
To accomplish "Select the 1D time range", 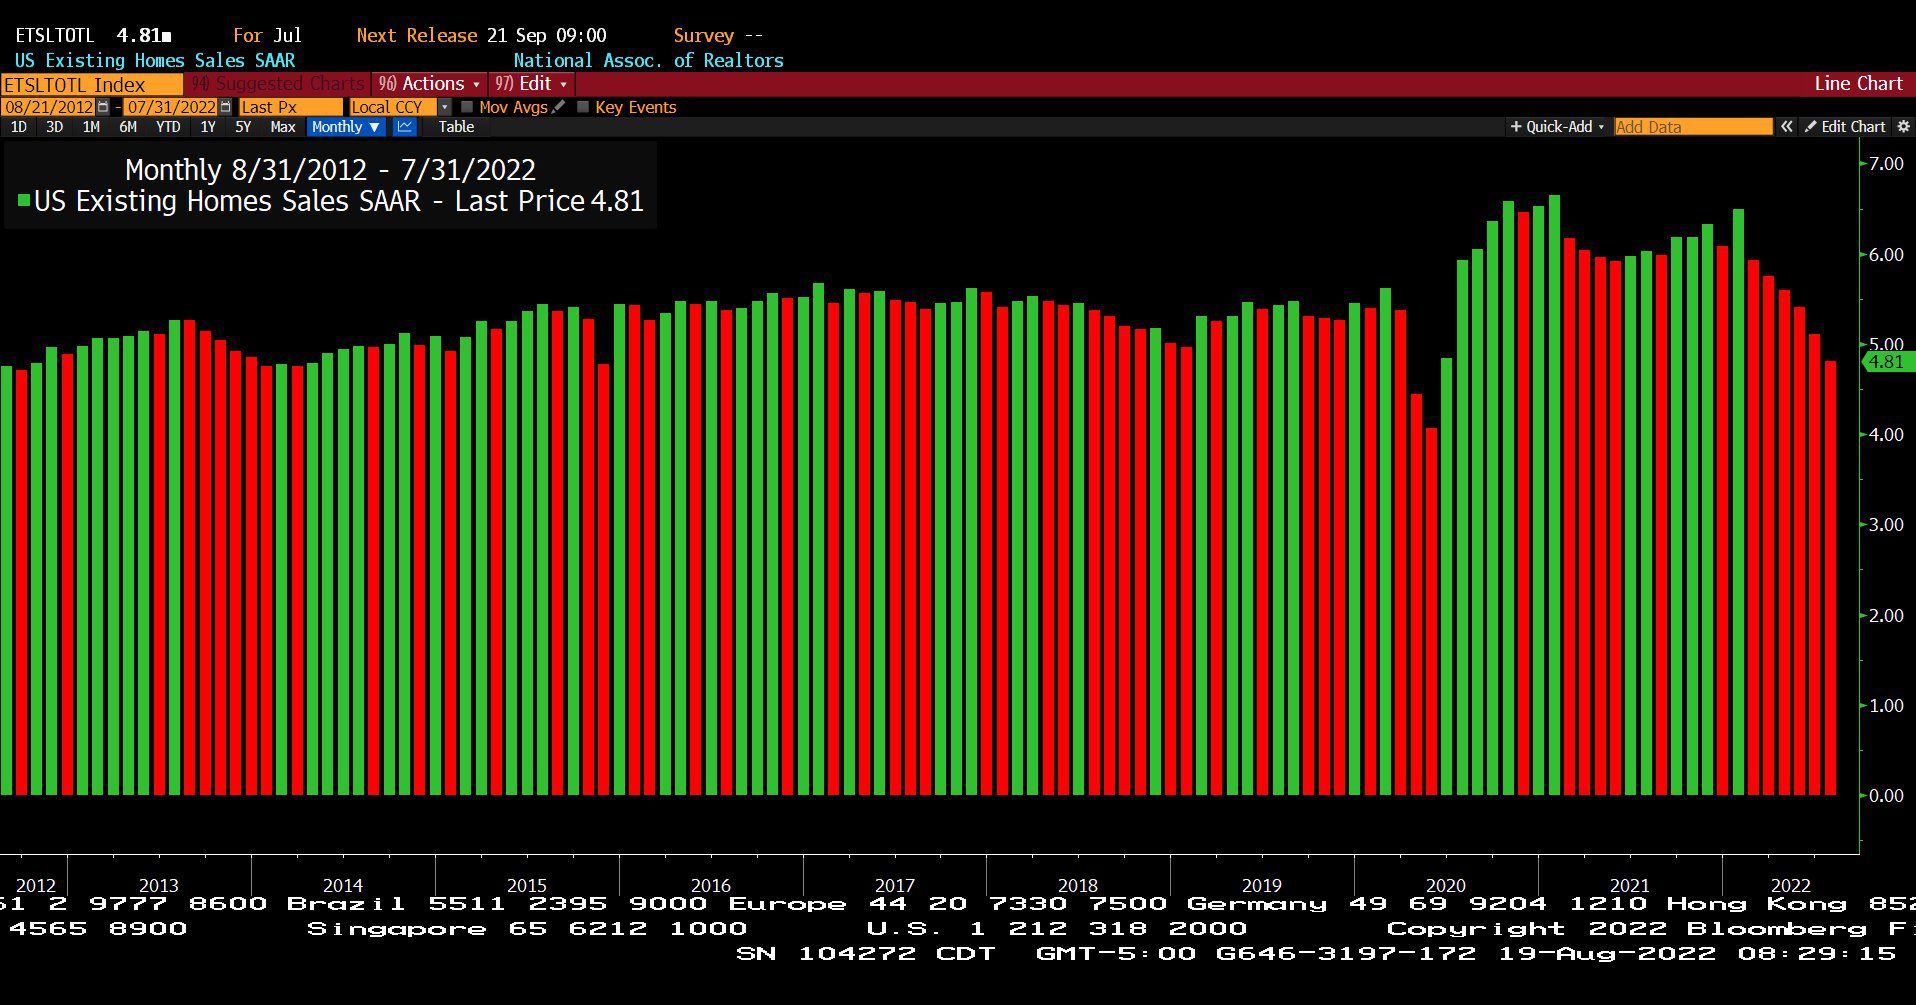I will [19, 127].
